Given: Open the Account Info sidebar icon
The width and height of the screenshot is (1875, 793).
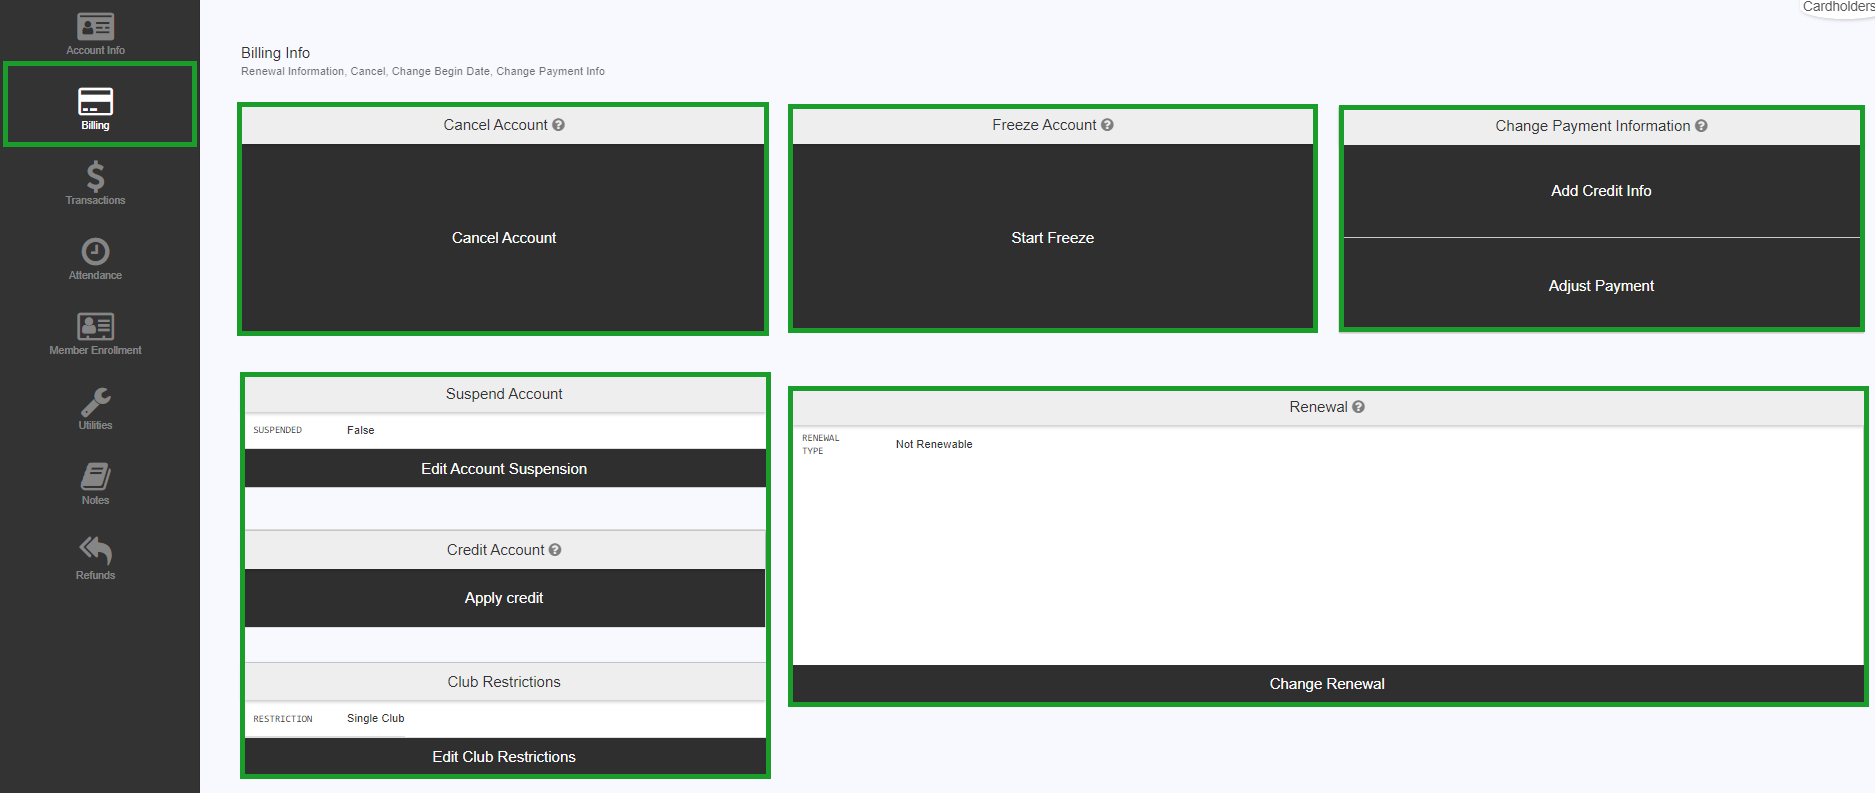Looking at the screenshot, I should coord(95,27).
